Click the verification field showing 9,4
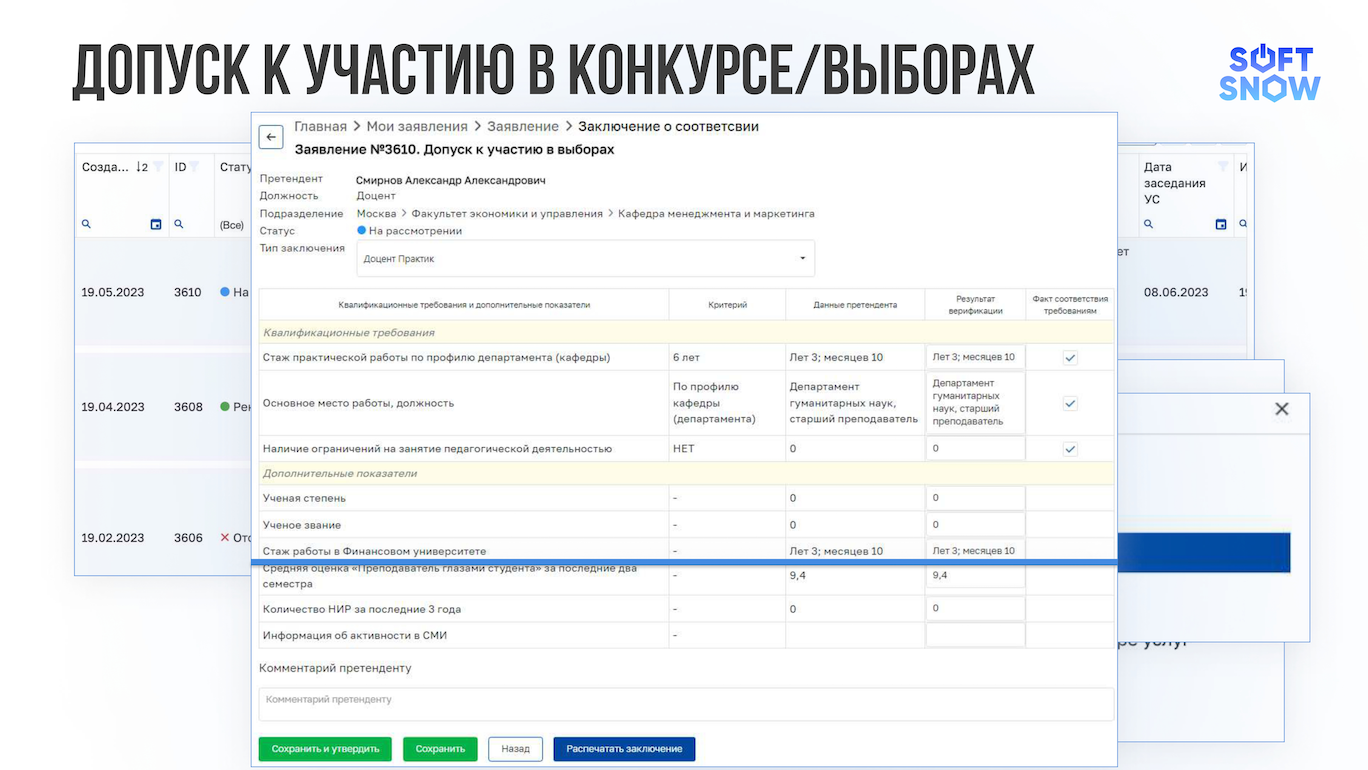 point(975,576)
